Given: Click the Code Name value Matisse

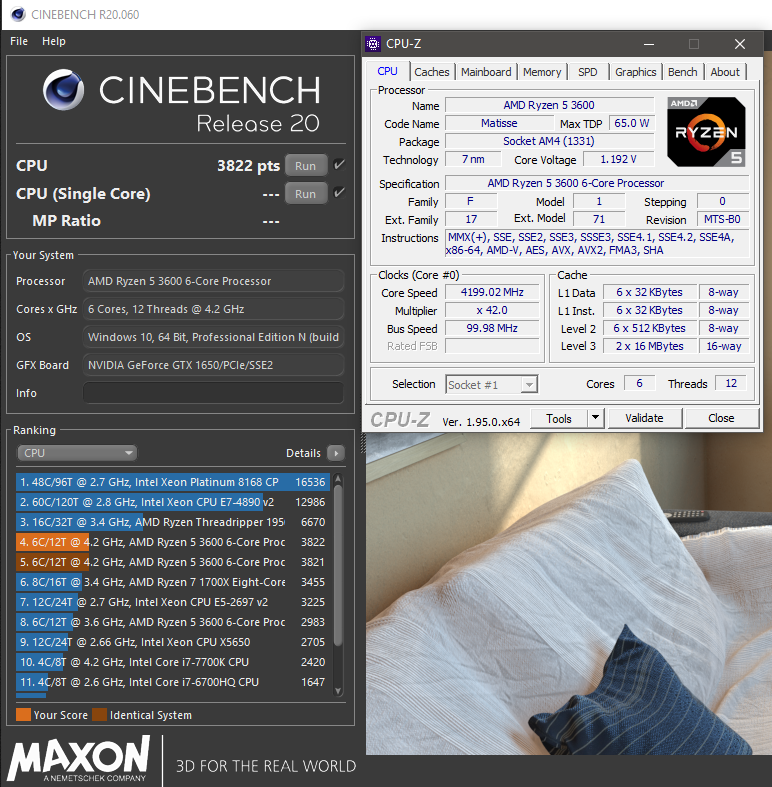Looking at the screenshot, I should coord(499,123).
